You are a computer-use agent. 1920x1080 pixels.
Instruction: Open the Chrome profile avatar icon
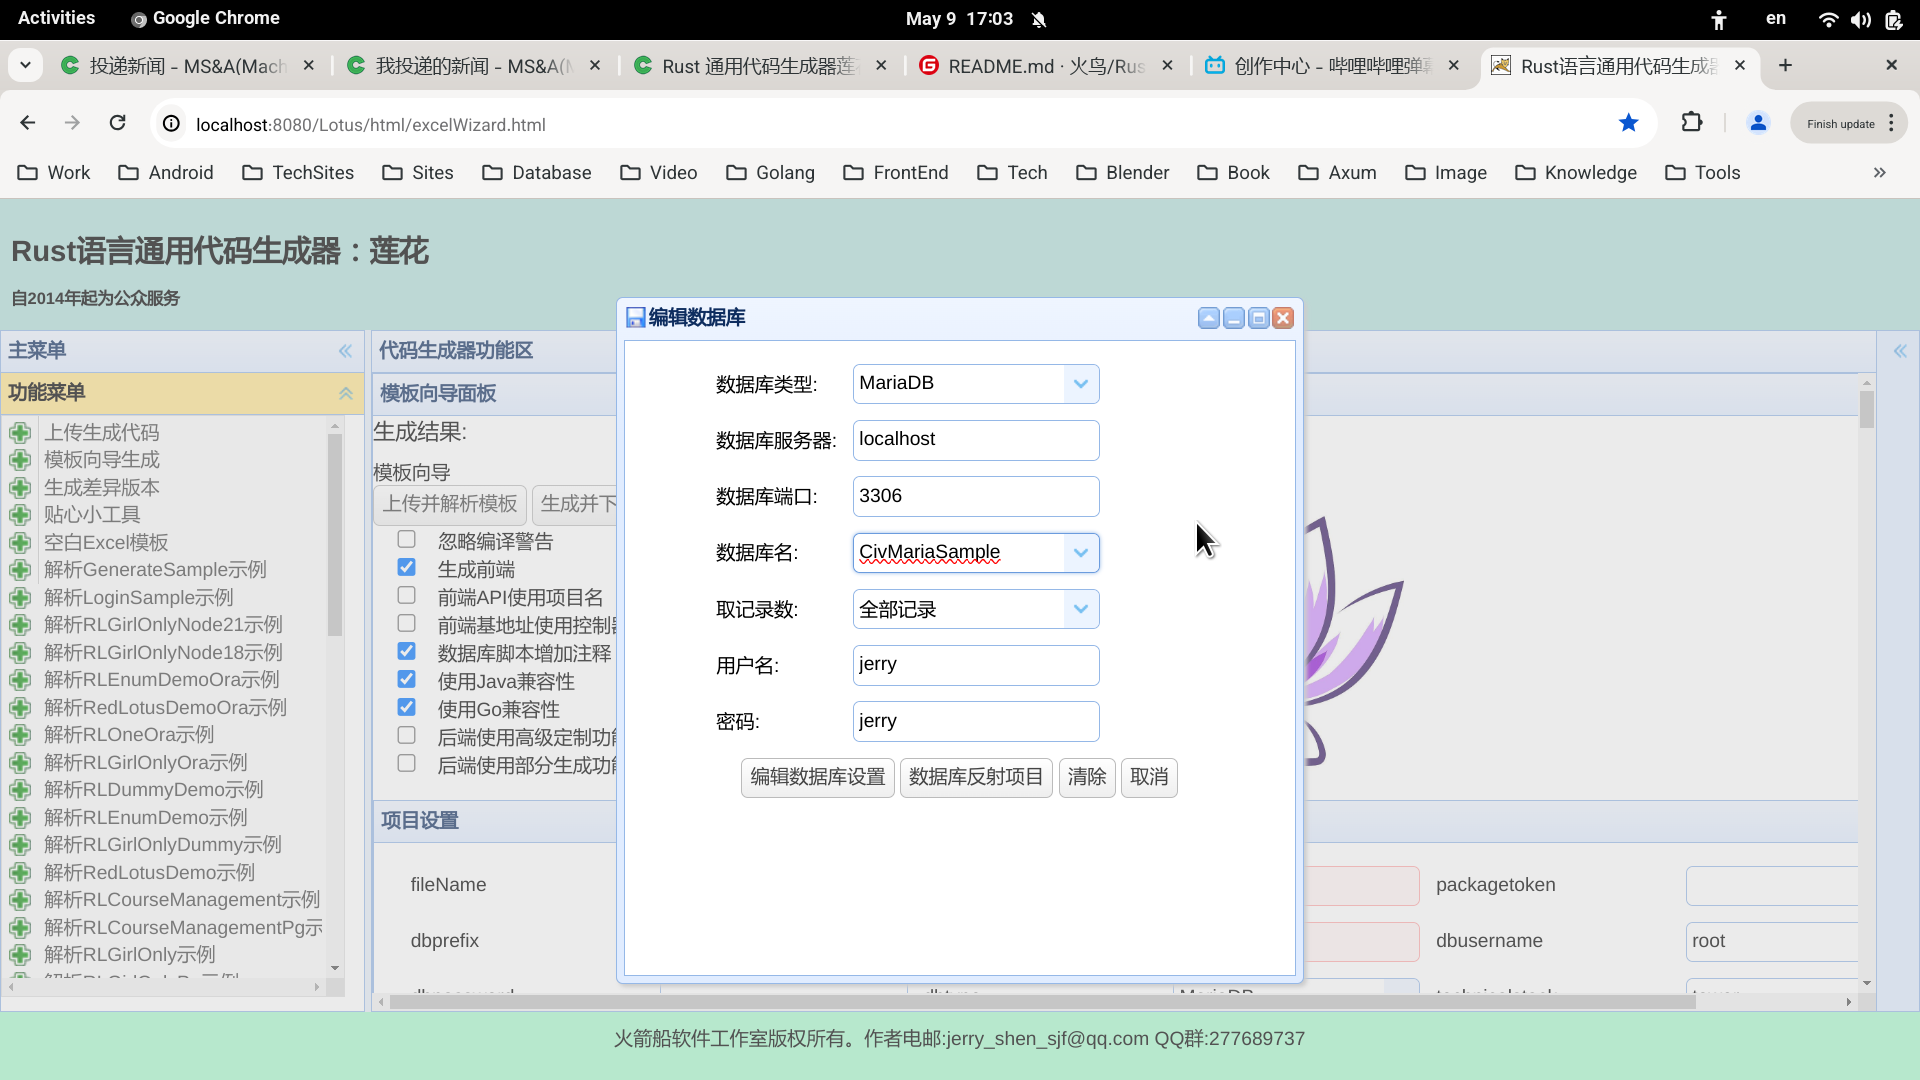click(x=1758, y=123)
